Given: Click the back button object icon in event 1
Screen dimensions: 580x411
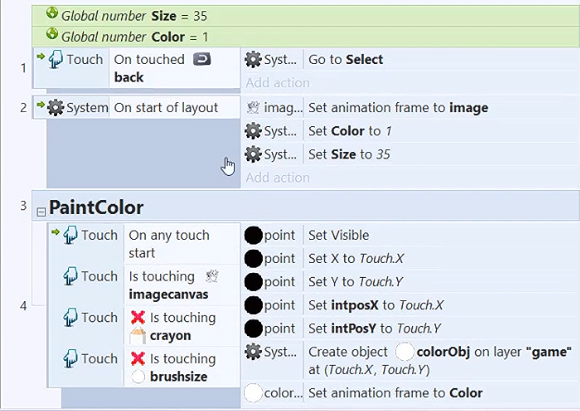Looking at the screenshot, I should click(x=202, y=59).
